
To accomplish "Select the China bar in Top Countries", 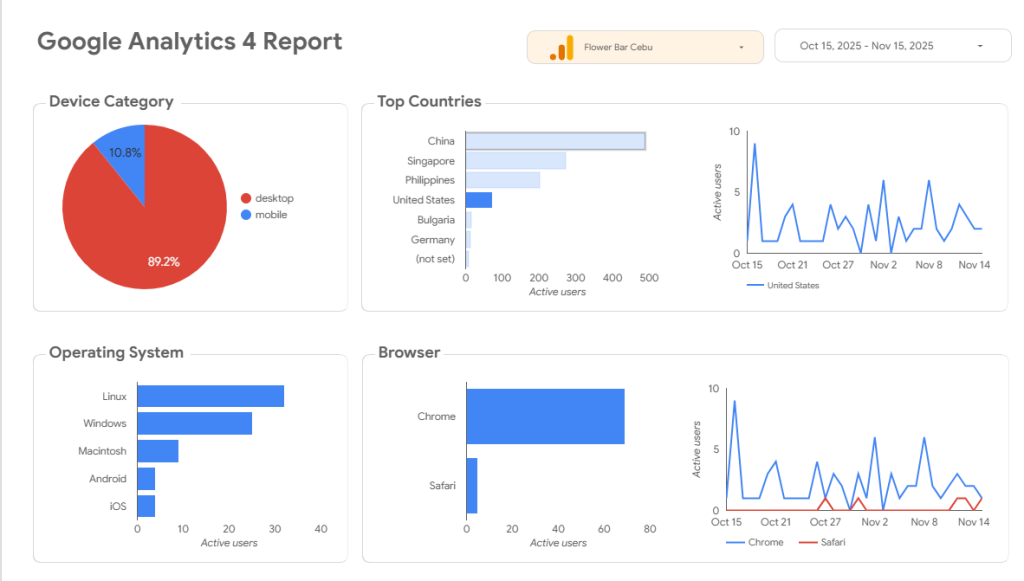I will point(555,141).
